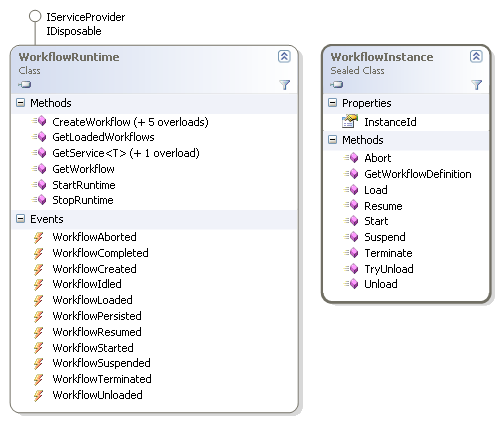Click the InstanceId property icon

[x=350, y=121]
